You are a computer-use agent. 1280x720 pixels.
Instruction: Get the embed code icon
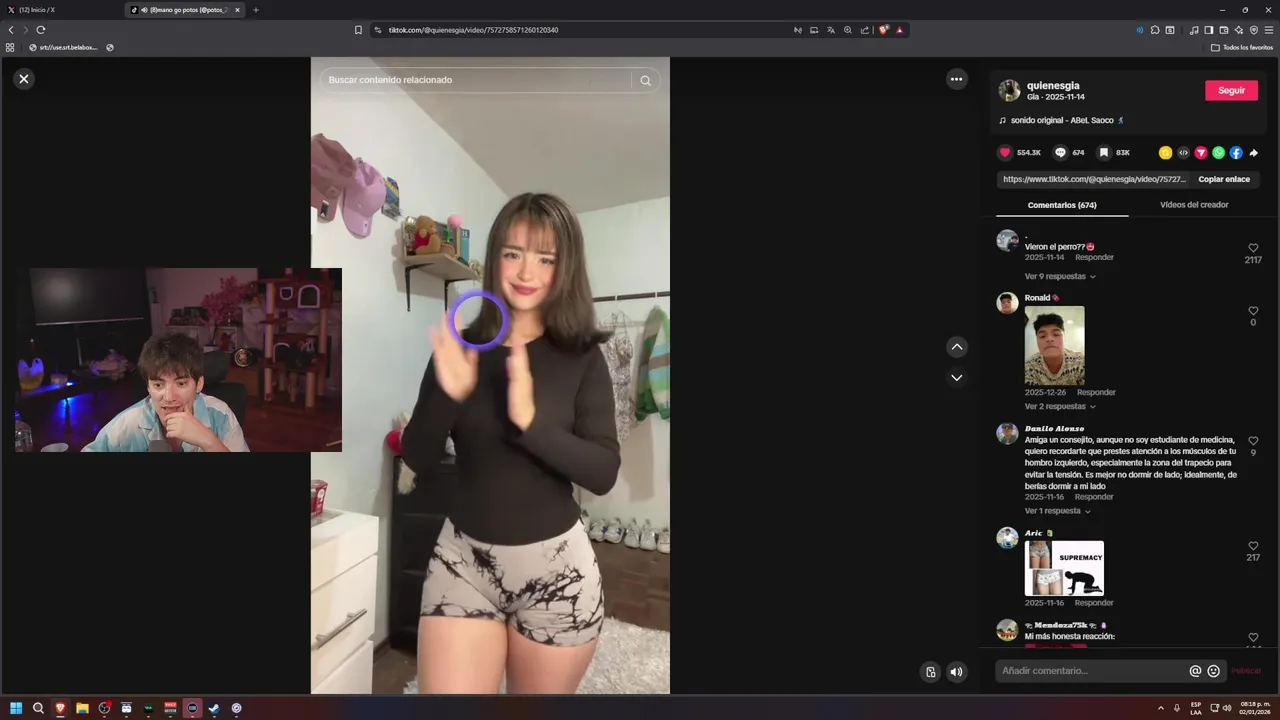[x=1183, y=153]
